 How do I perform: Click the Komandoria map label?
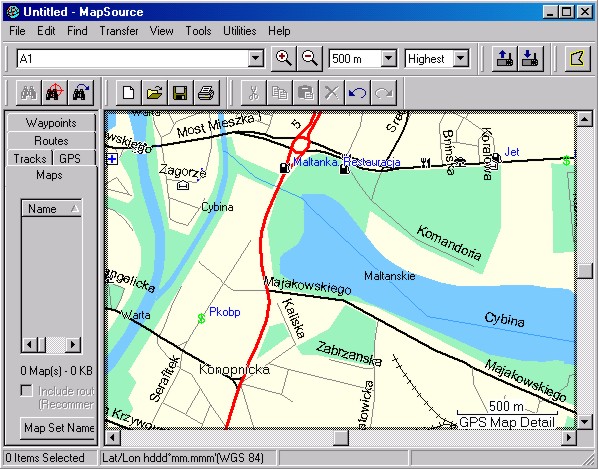pos(449,243)
